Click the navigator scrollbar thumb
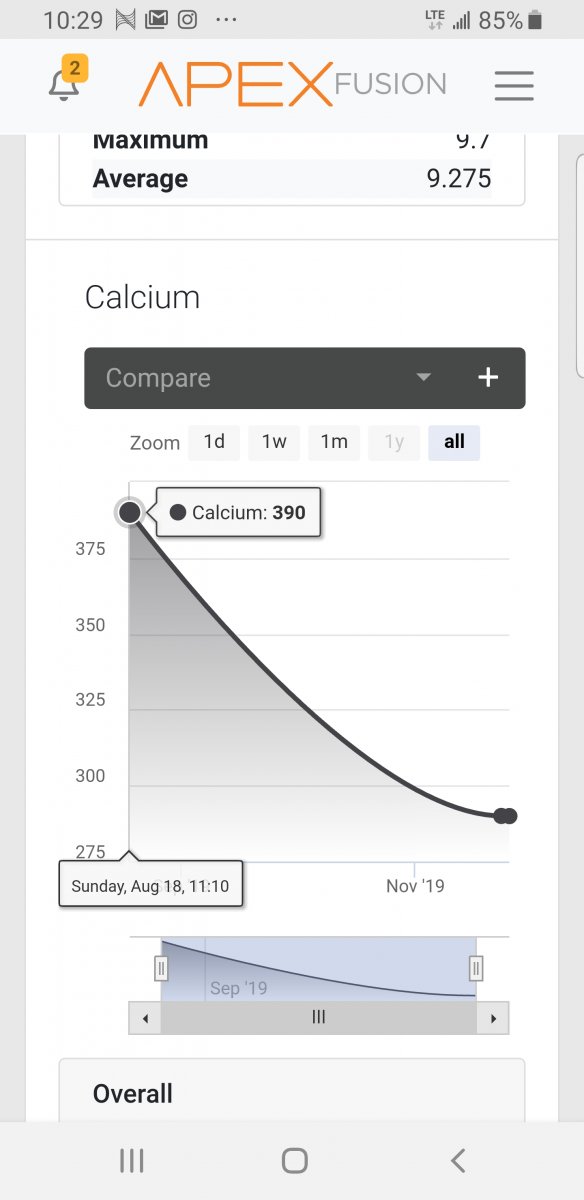This screenshot has width=584, height=1200. click(319, 1018)
